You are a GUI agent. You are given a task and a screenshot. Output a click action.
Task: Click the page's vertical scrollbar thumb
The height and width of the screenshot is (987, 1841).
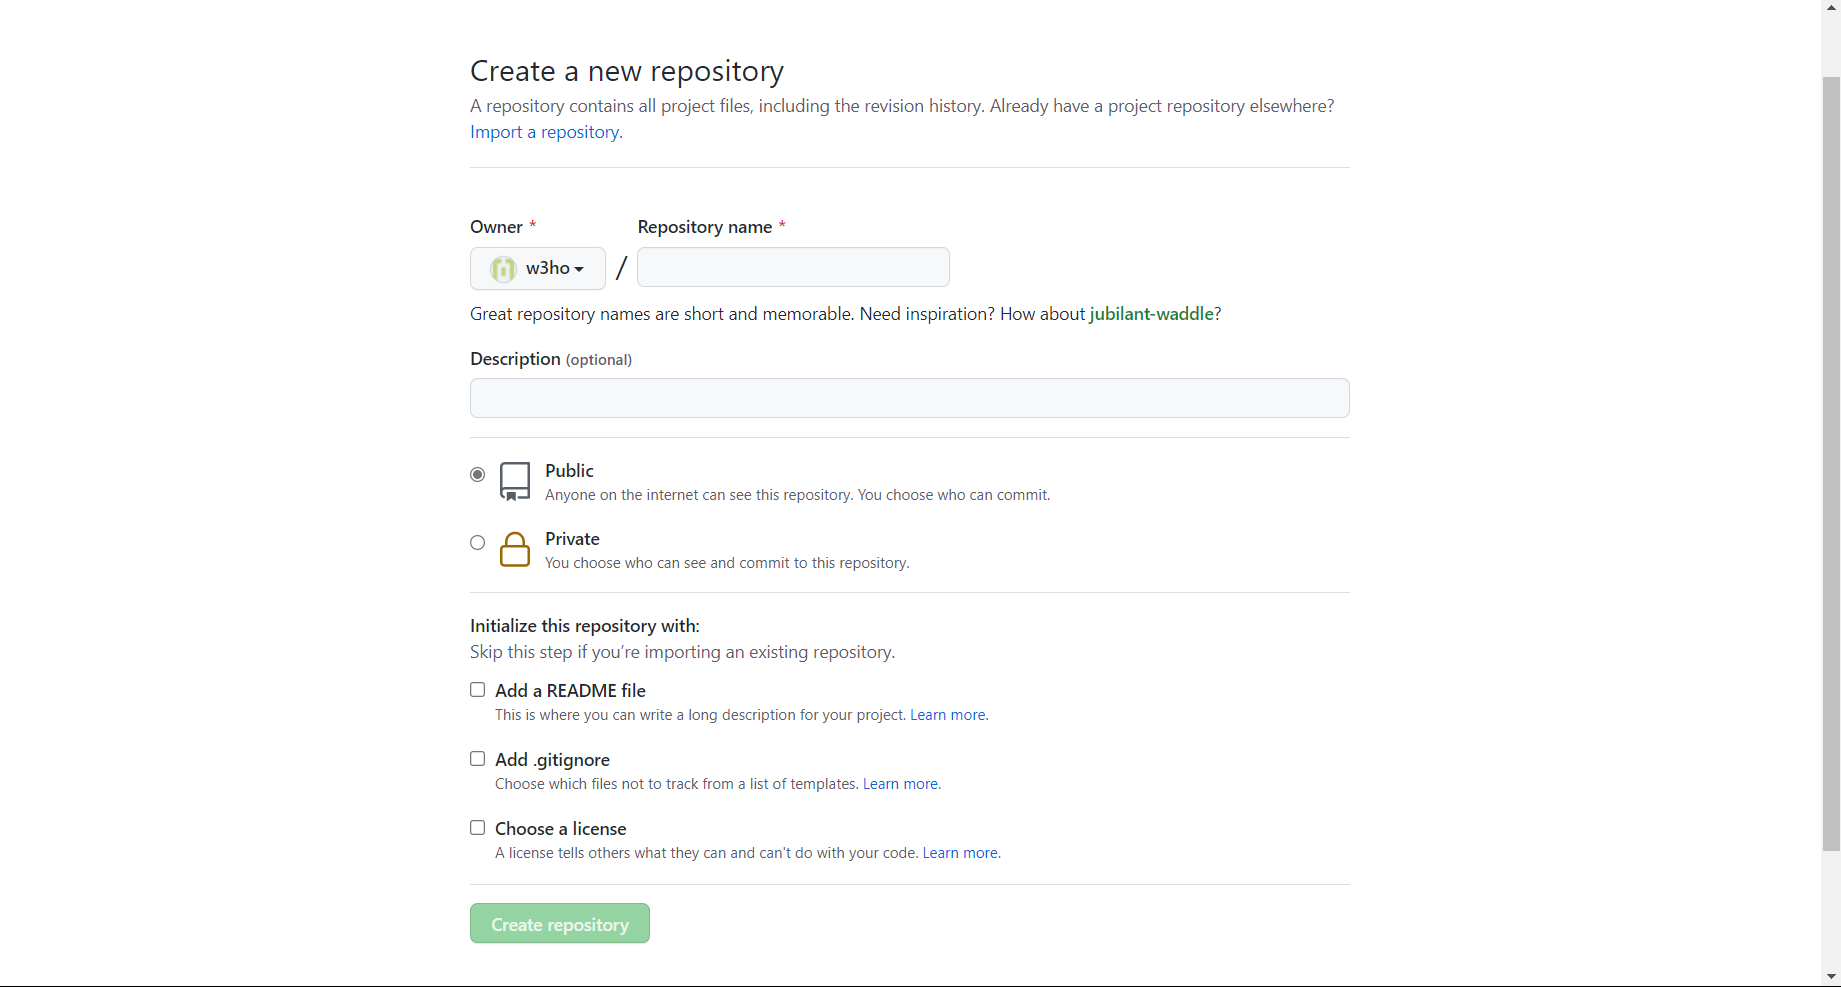[x=1831, y=462]
